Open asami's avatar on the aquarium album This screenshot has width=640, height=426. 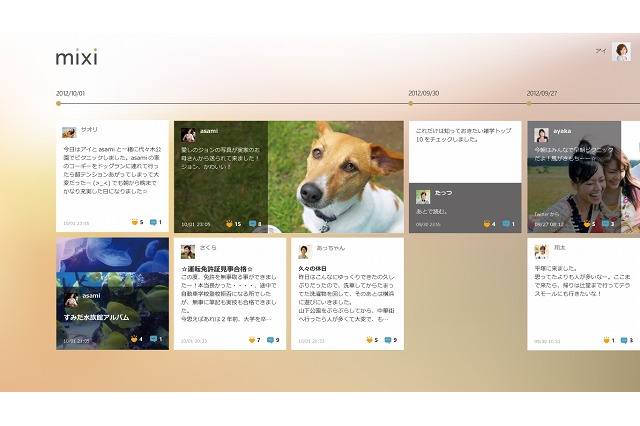(x=71, y=300)
